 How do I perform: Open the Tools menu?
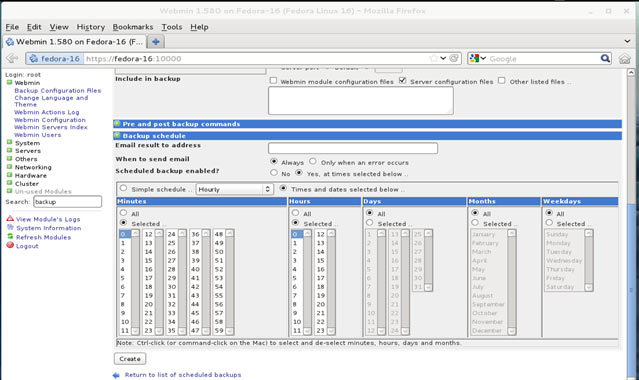[172, 27]
